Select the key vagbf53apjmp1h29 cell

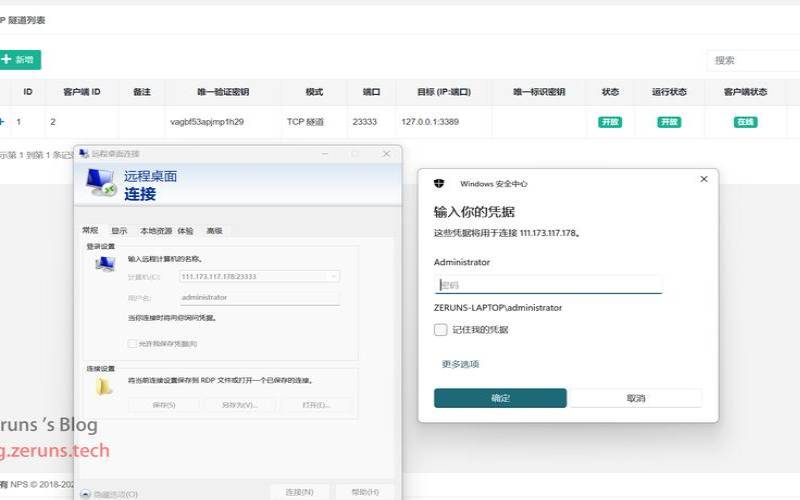[x=207, y=122]
